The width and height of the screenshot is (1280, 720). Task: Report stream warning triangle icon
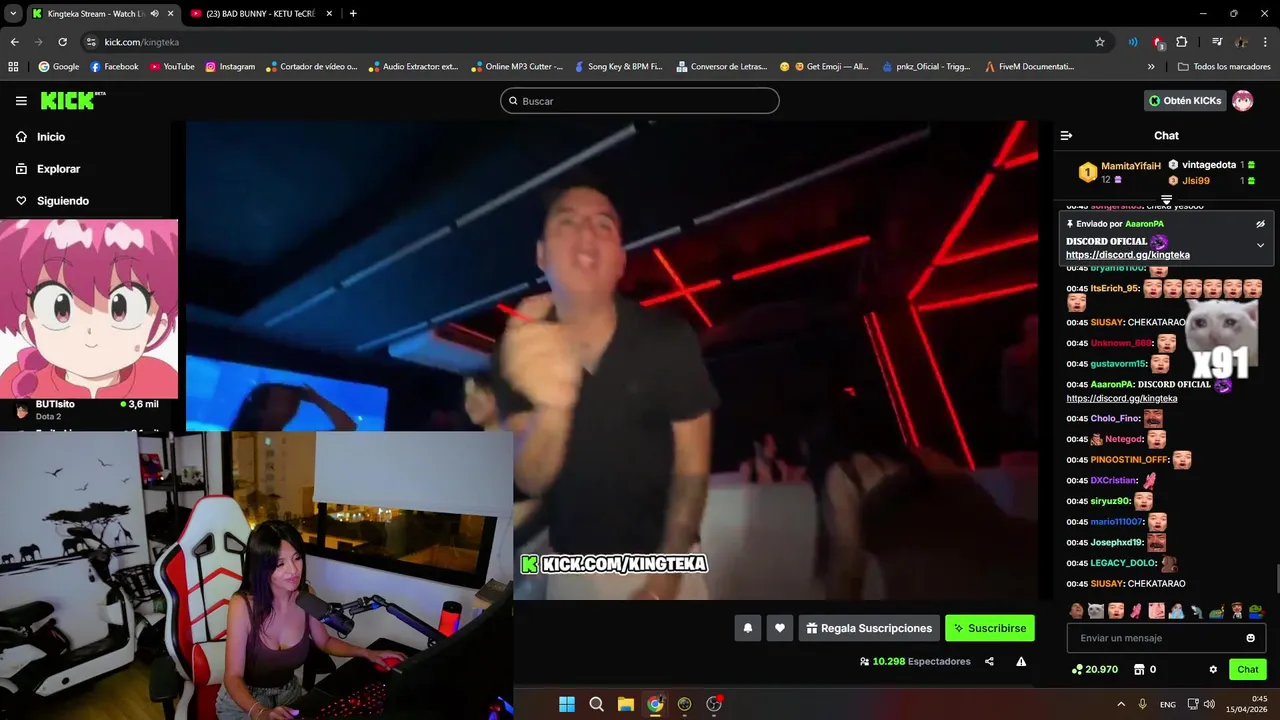(1021, 661)
